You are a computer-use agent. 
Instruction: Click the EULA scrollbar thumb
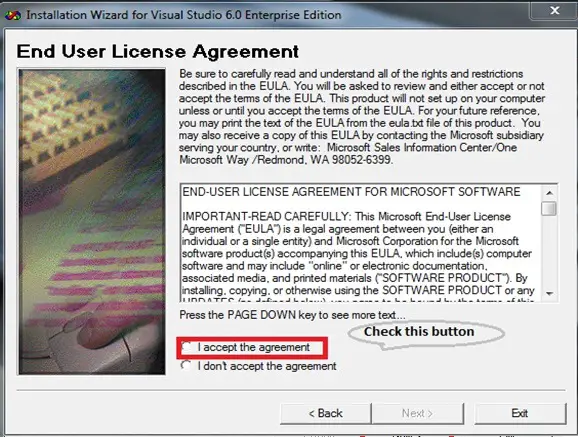point(549,208)
